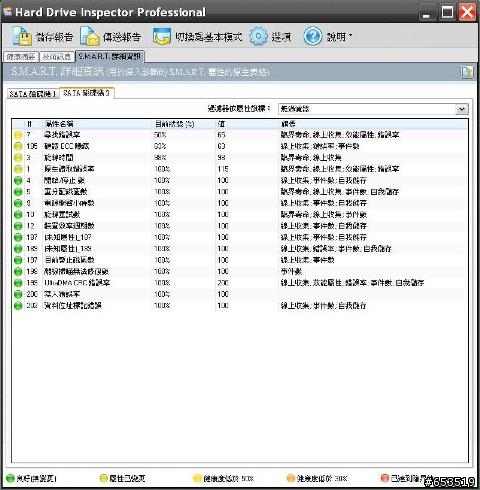Screen dimensions: 480x490
Task: Click green status icon of attribute 4
Action: [18, 180]
